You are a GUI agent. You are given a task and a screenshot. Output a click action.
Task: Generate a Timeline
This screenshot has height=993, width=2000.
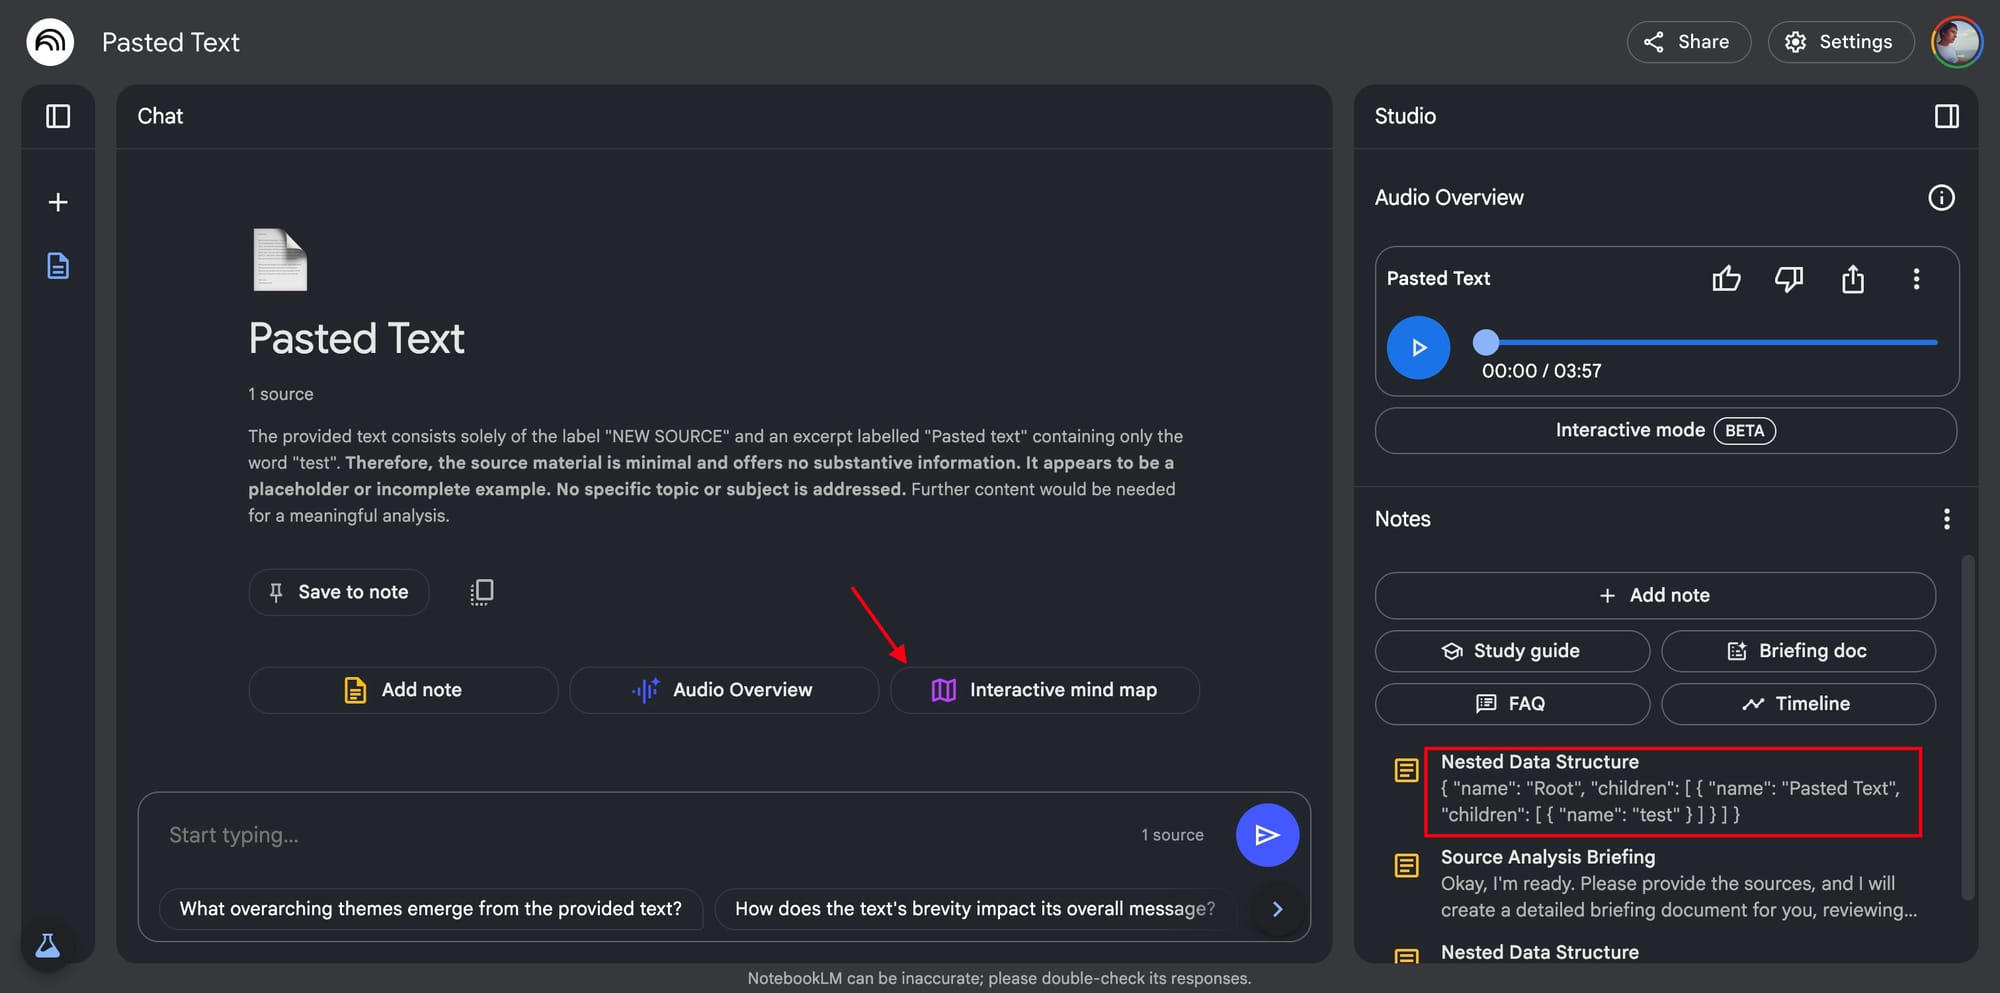click(x=1798, y=704)
